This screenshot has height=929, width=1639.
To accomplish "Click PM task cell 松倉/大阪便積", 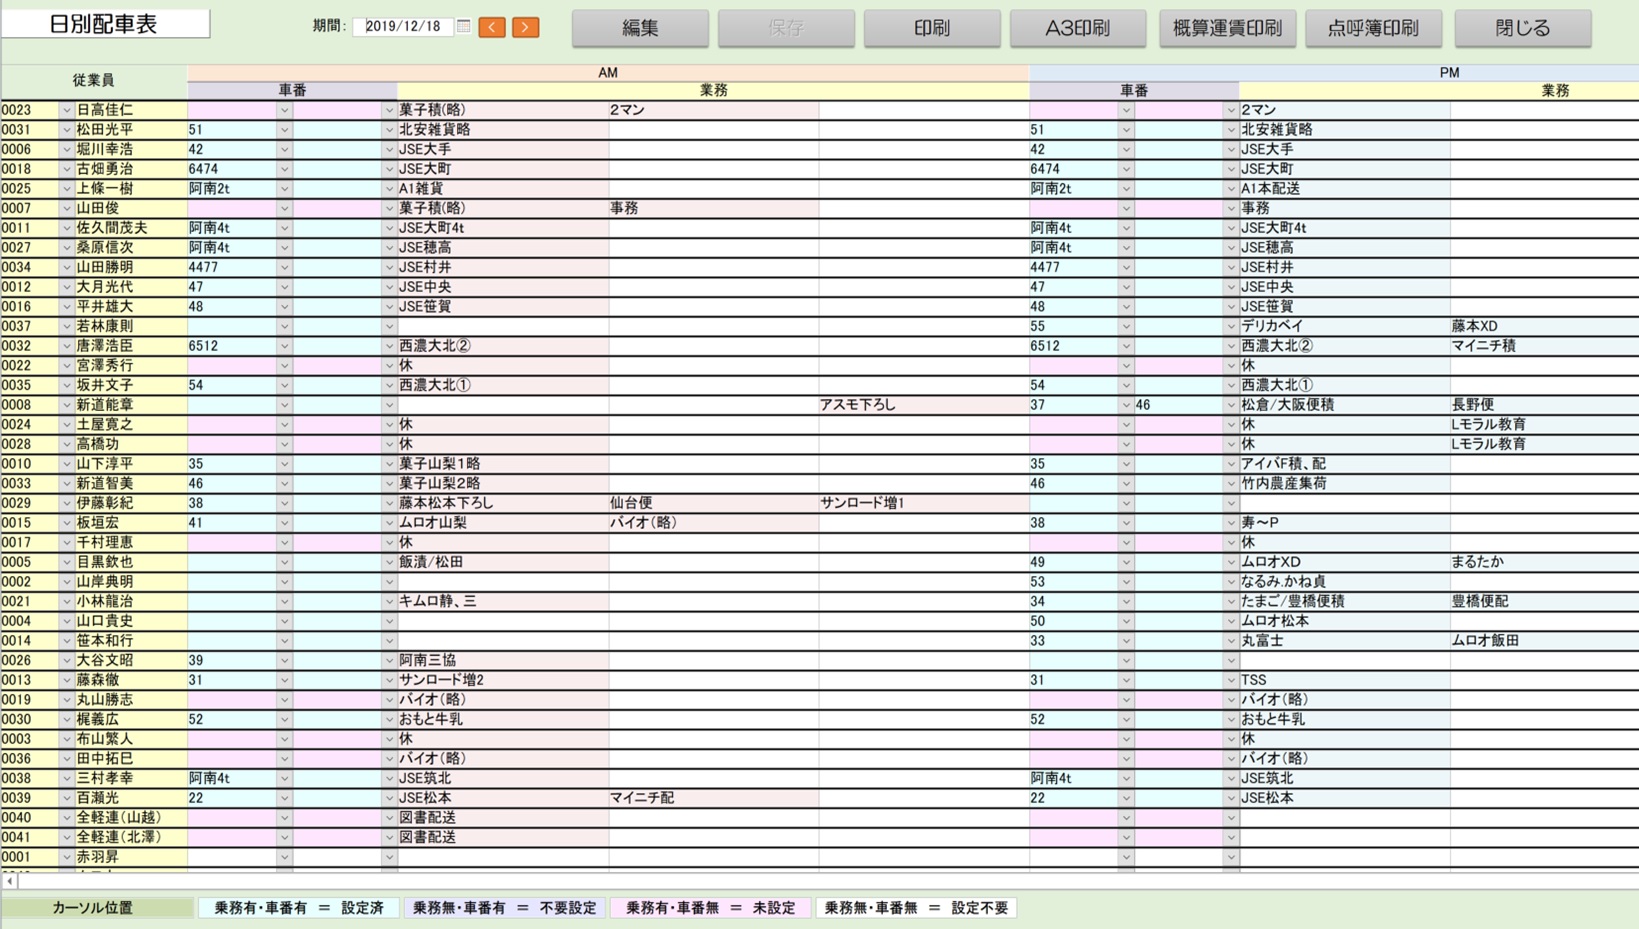I will click(x=1344, y=405).
